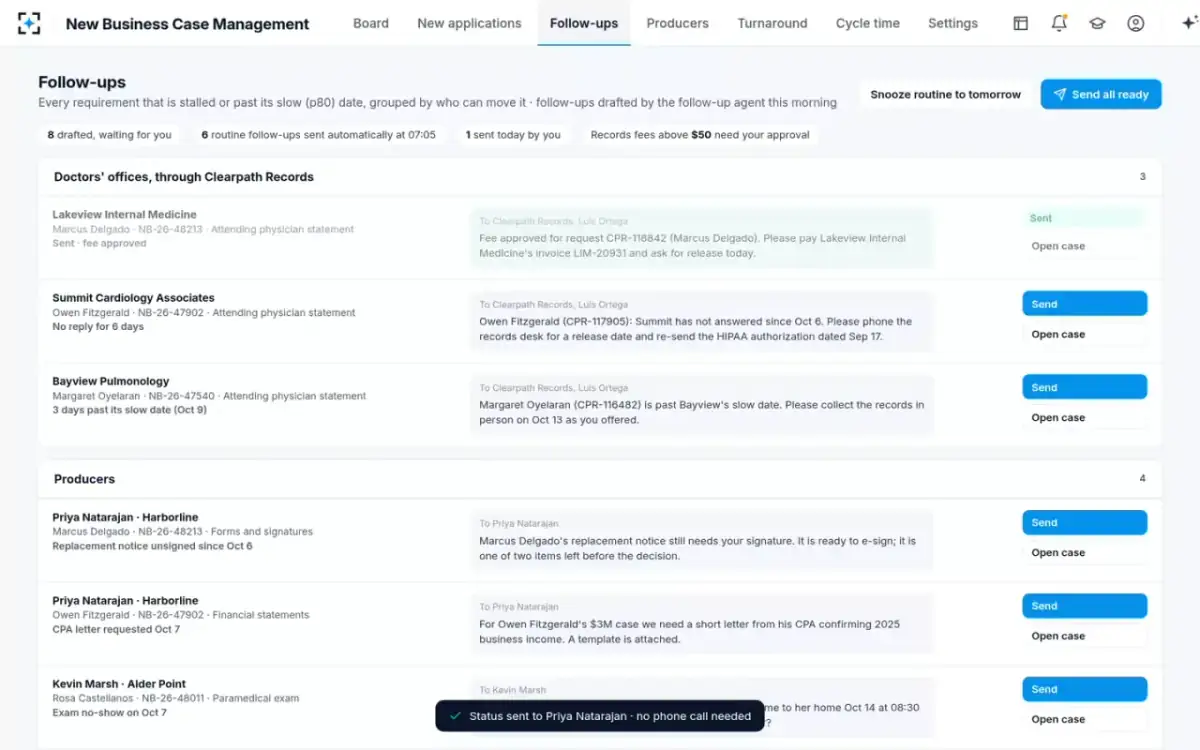Image resolution: width=1200 pixels, height=750 pixels.
Task: Click the "Status sent to Priya Natarajan" toast
Action: 600,716
